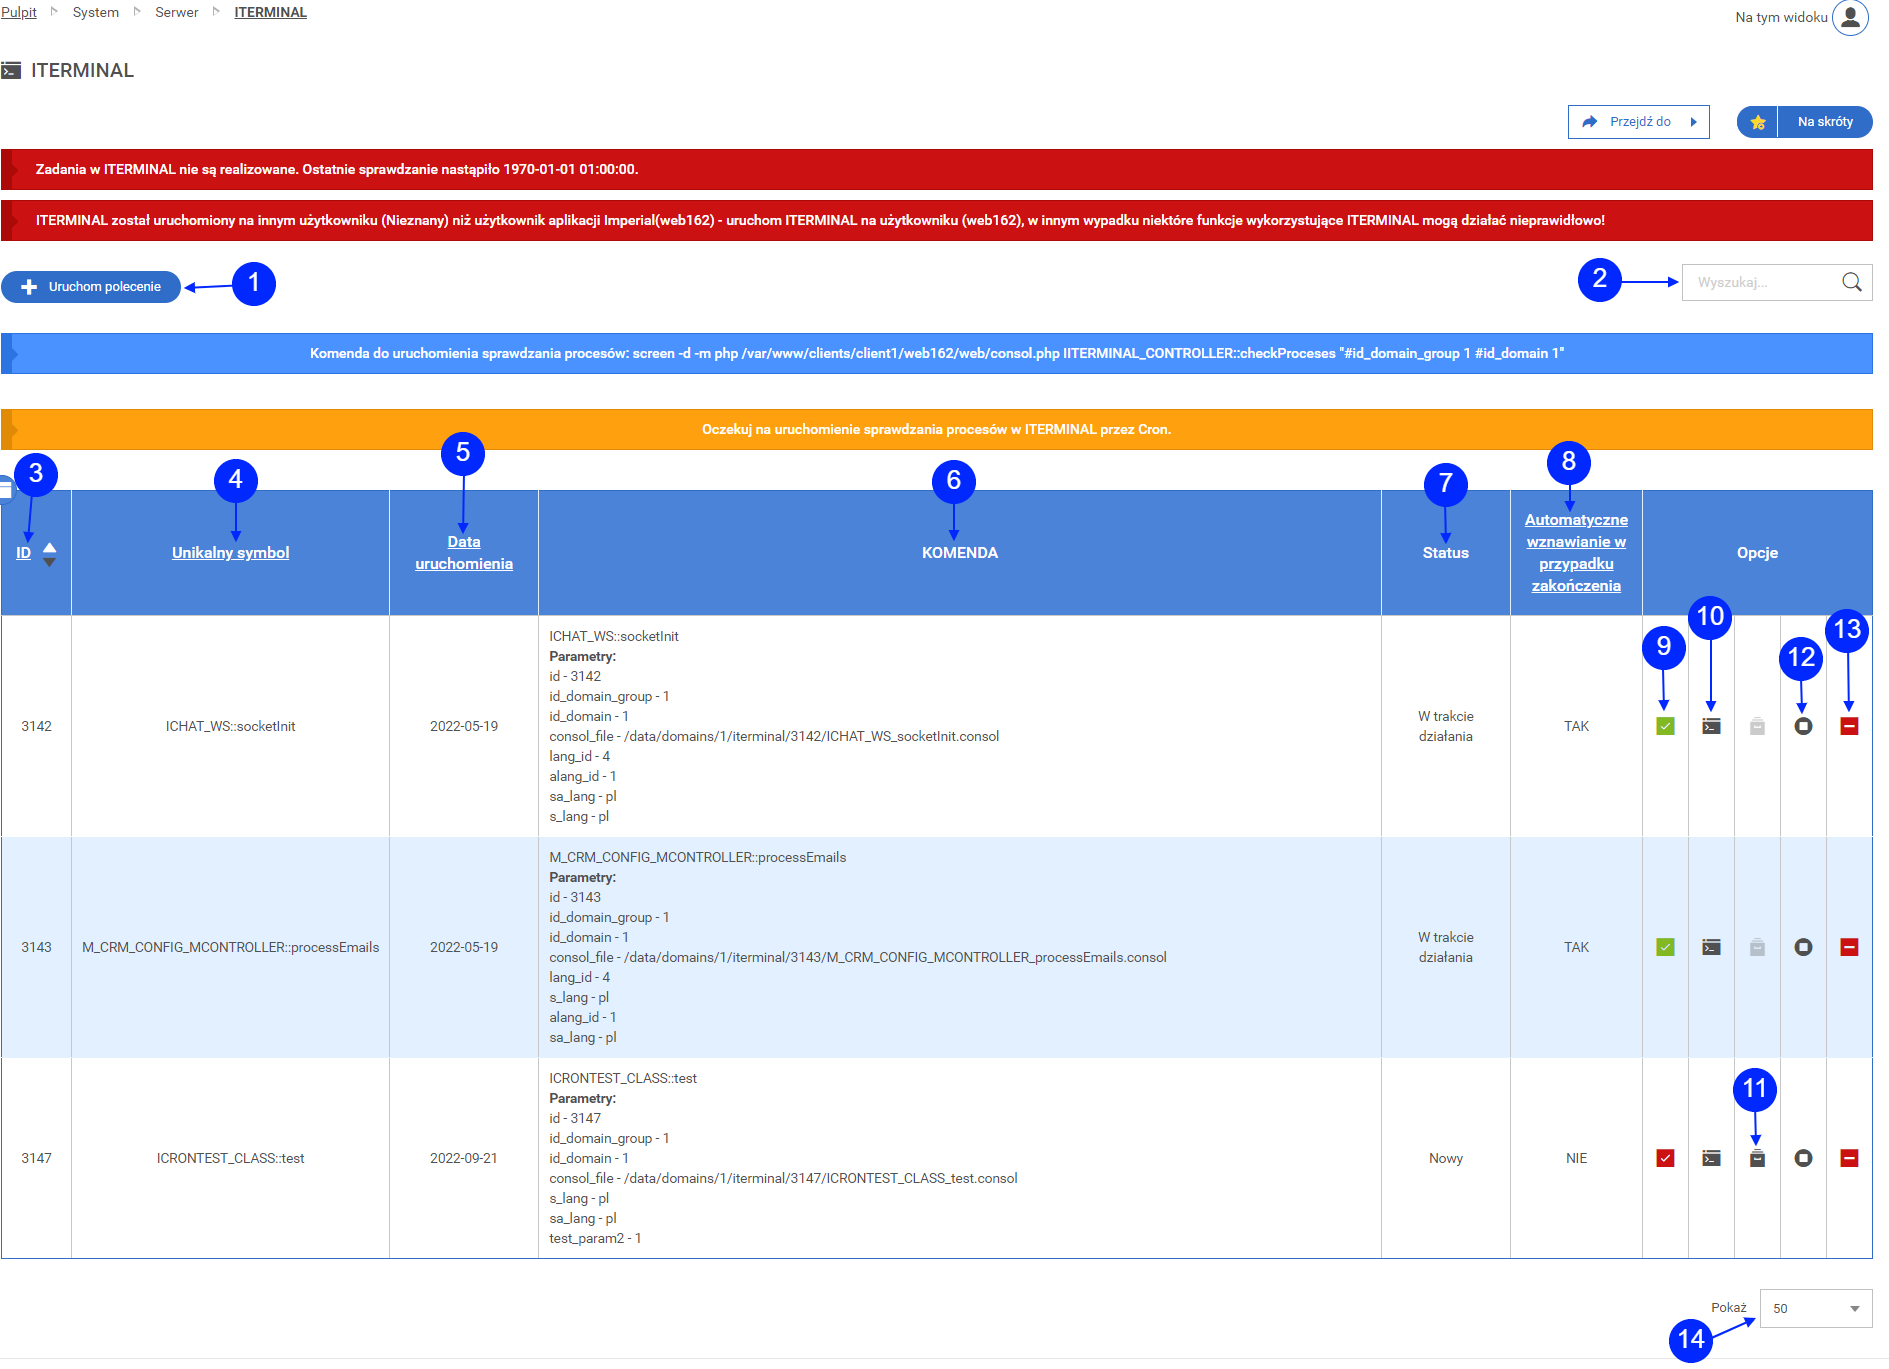Screen dimensions: 1889x1369
Task: Click the stop circle icon for row 3143
Action: click(x=1803, y=947)
